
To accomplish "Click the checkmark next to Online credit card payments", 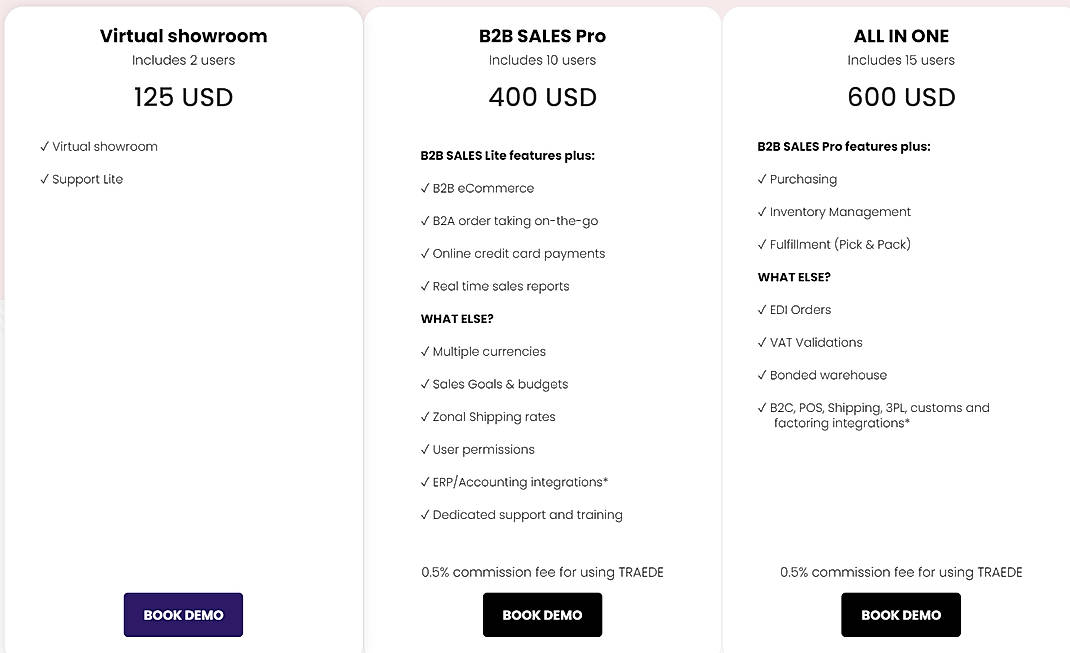I will point(424,253).
